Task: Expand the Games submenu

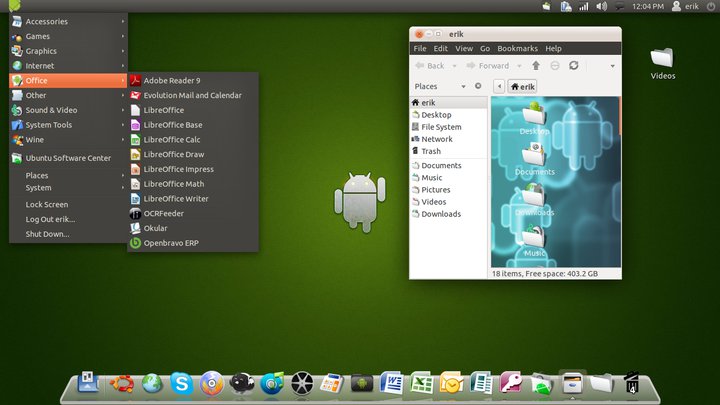Action: (68, 36)
